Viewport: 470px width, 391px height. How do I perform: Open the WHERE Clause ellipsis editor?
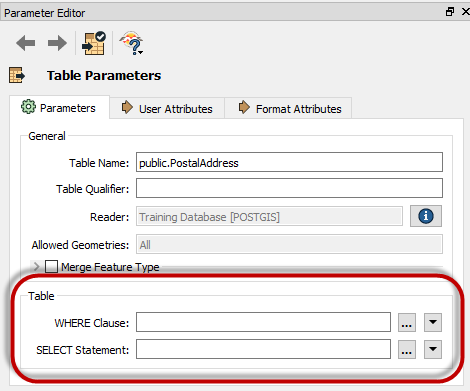407,322
